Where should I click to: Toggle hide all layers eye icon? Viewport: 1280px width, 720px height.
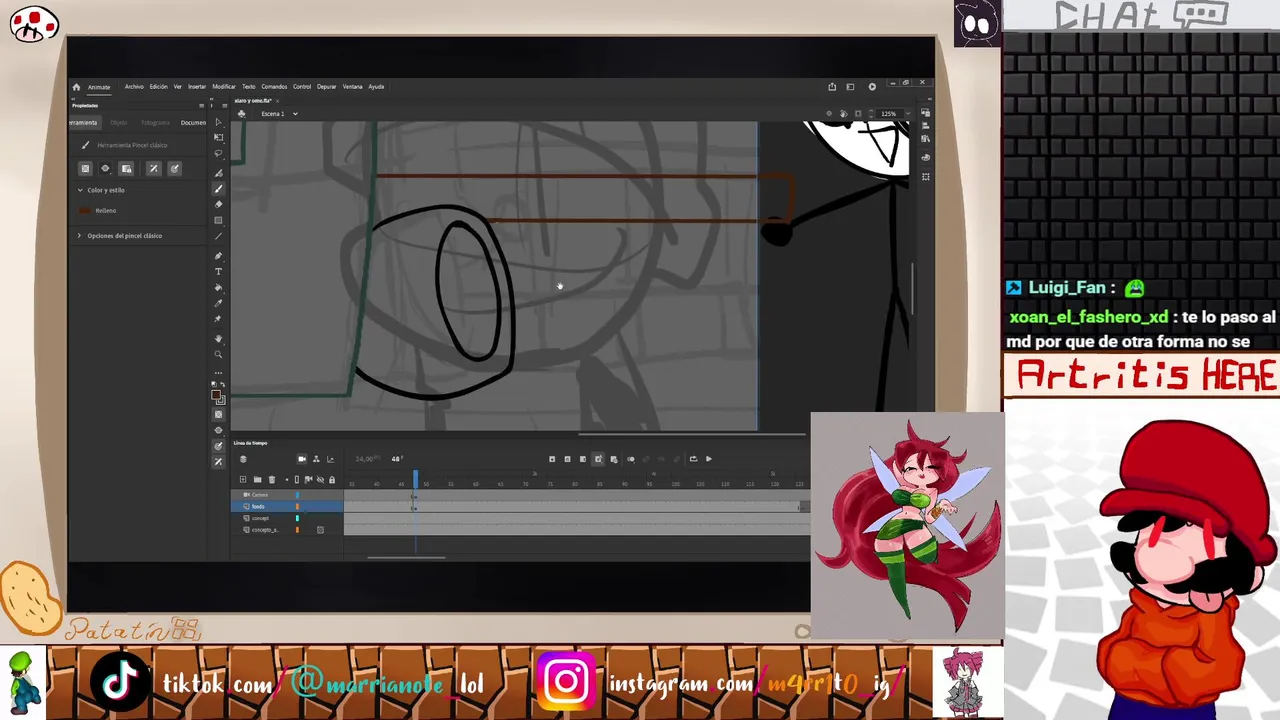tap(320, 479)
